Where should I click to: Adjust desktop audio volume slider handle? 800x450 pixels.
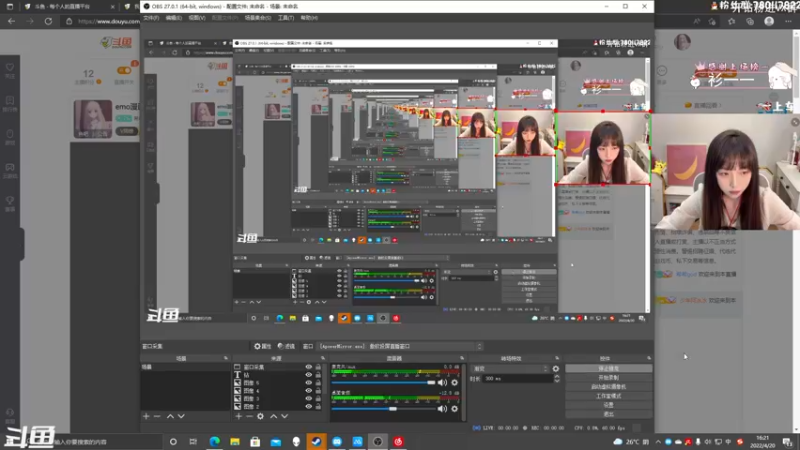pos(392,409)
